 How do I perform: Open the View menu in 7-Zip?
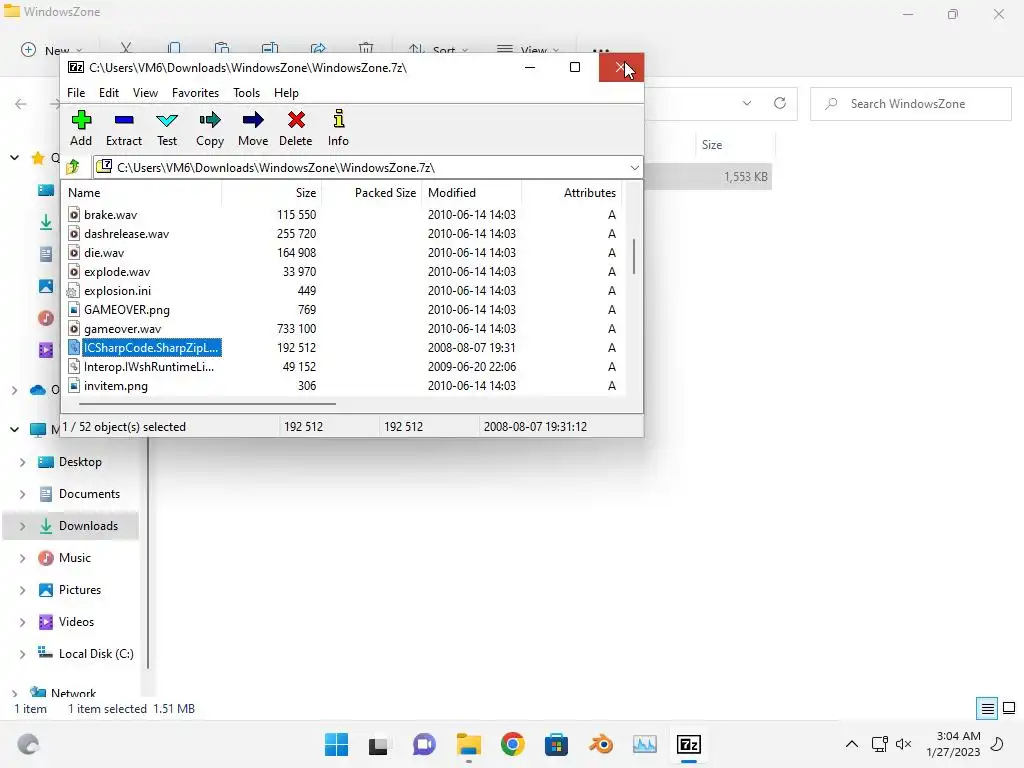(145, 93)
